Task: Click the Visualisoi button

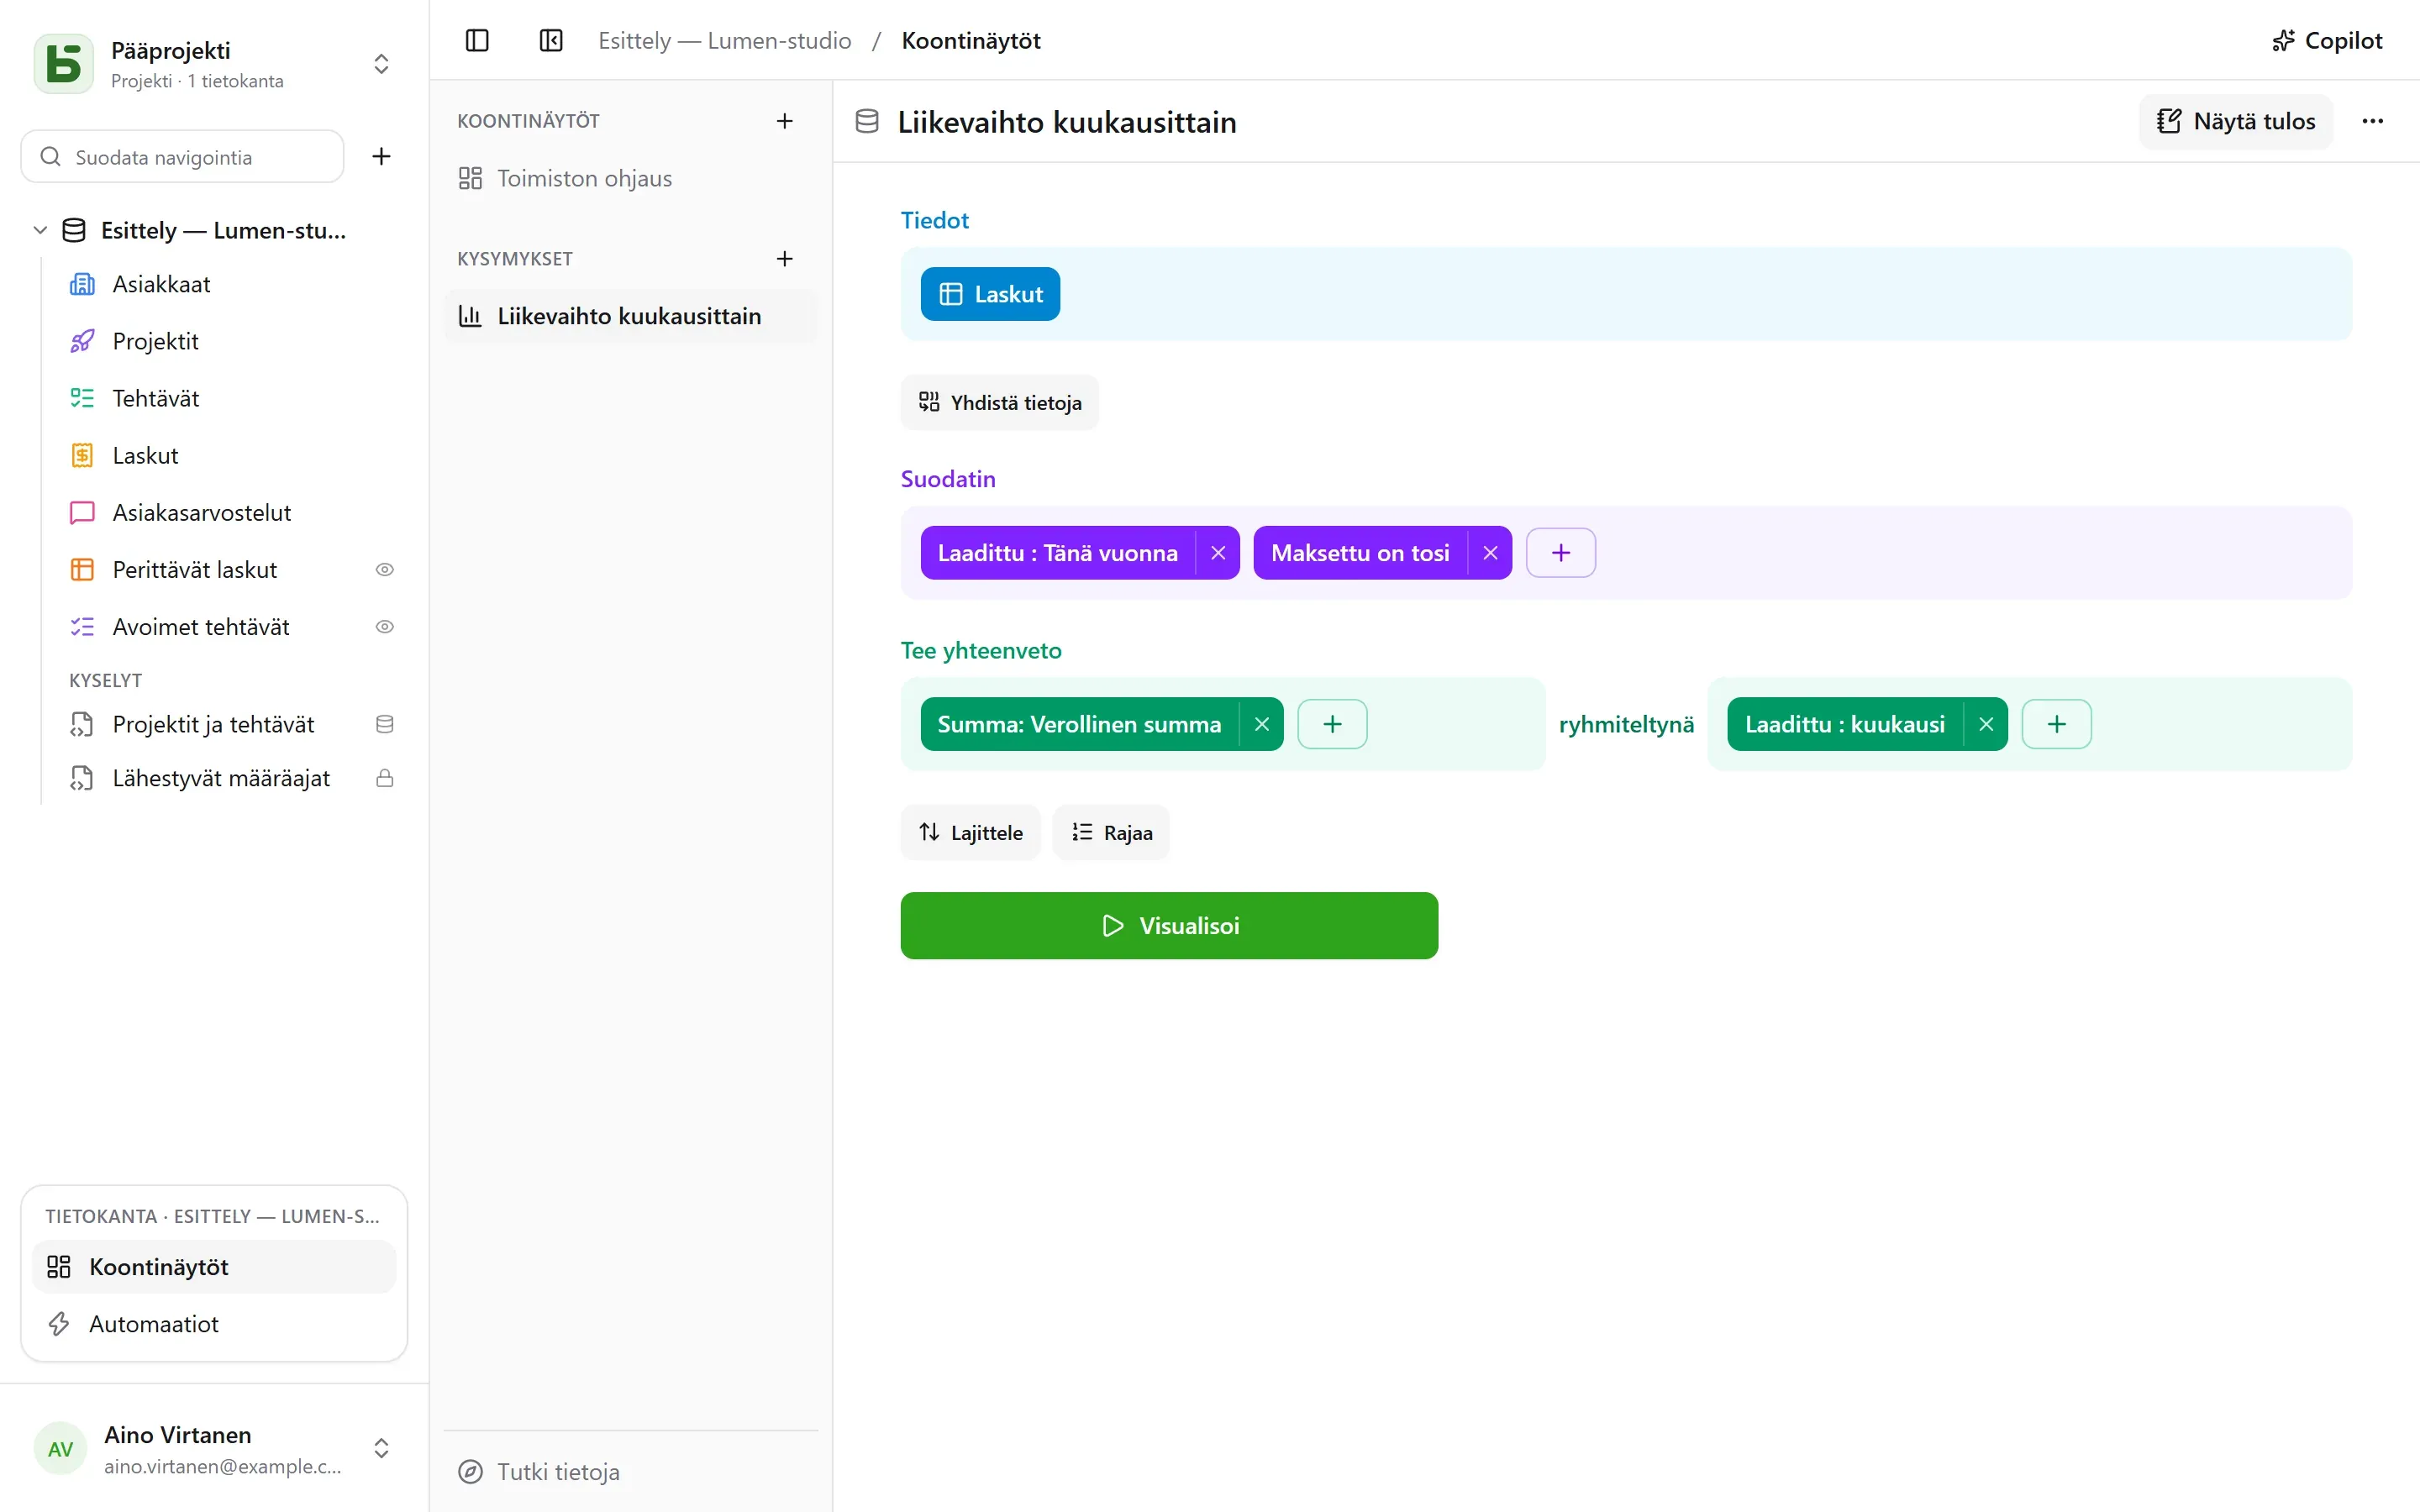Action: point(1169,926)
